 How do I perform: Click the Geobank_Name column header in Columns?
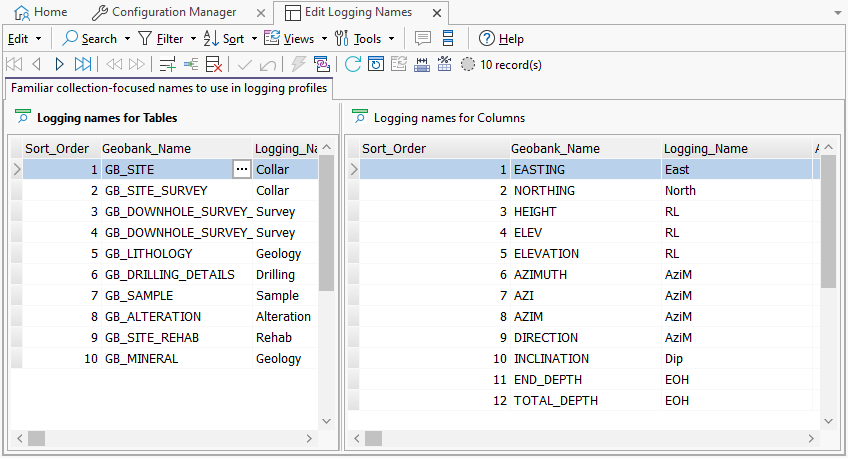[x=555, y=148]
